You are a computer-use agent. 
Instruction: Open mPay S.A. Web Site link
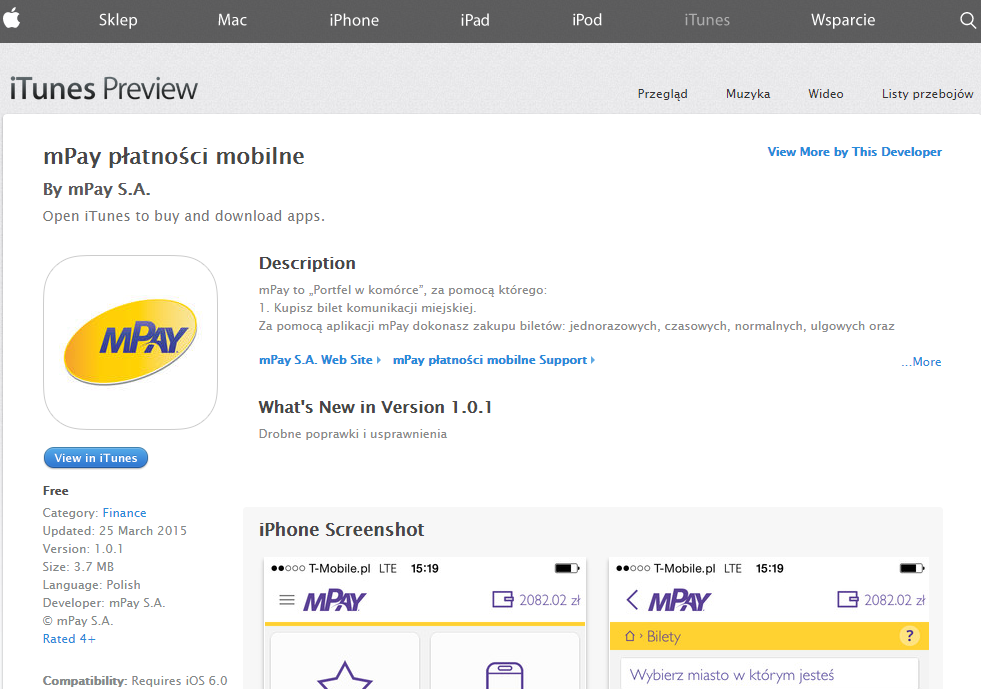tap(320, 360)
